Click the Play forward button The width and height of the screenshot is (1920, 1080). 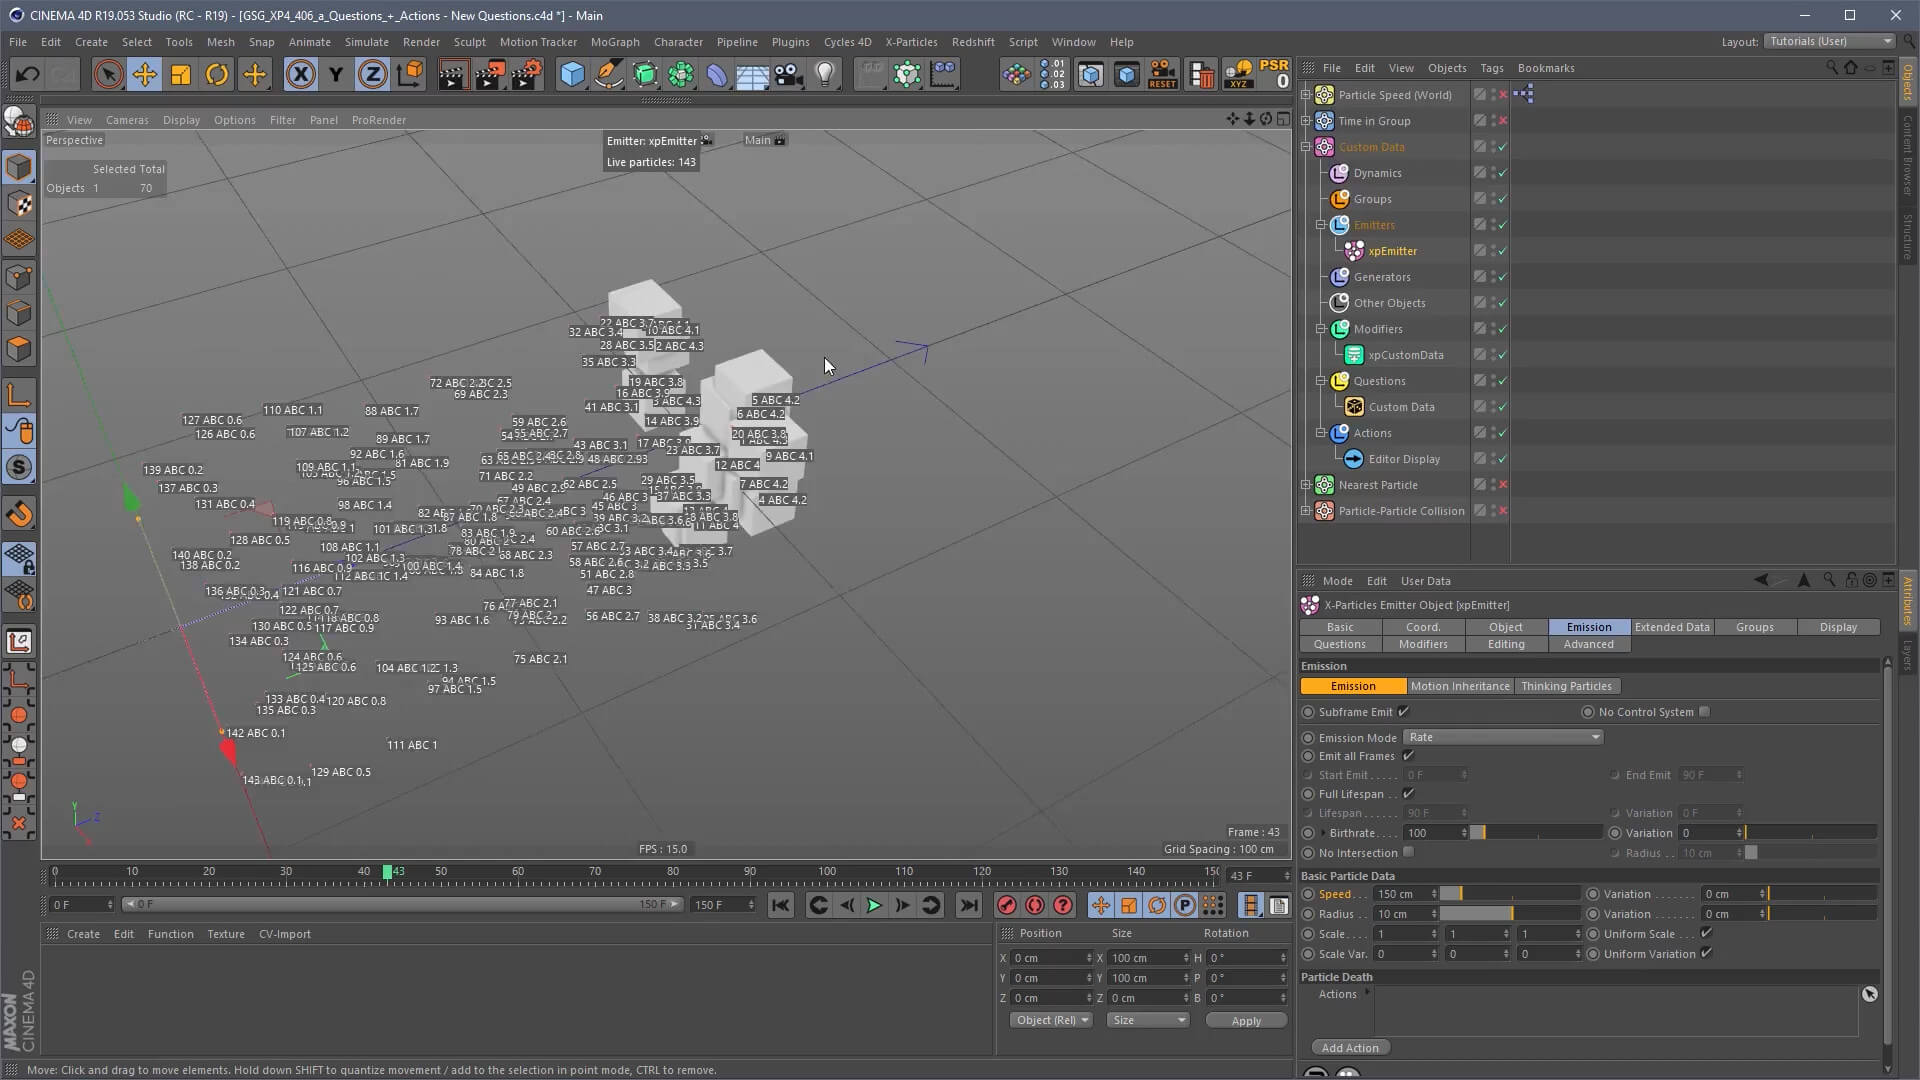[873, 905]
